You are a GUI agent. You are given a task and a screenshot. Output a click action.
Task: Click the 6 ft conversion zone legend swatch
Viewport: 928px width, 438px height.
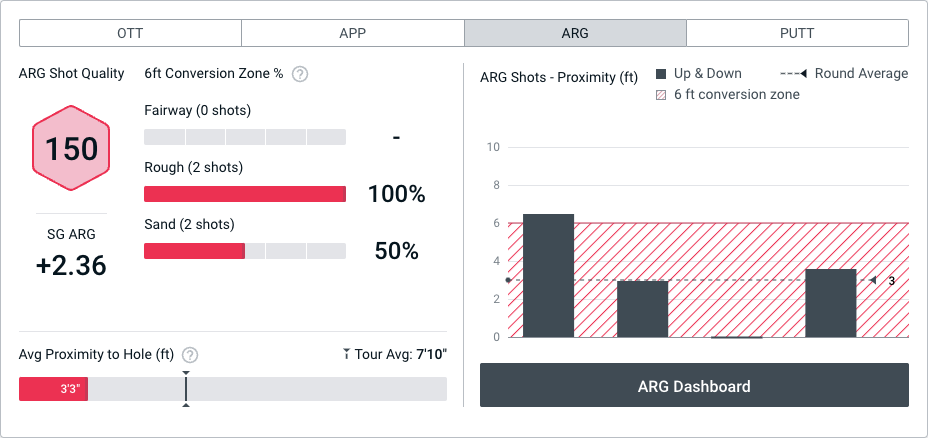661,95
